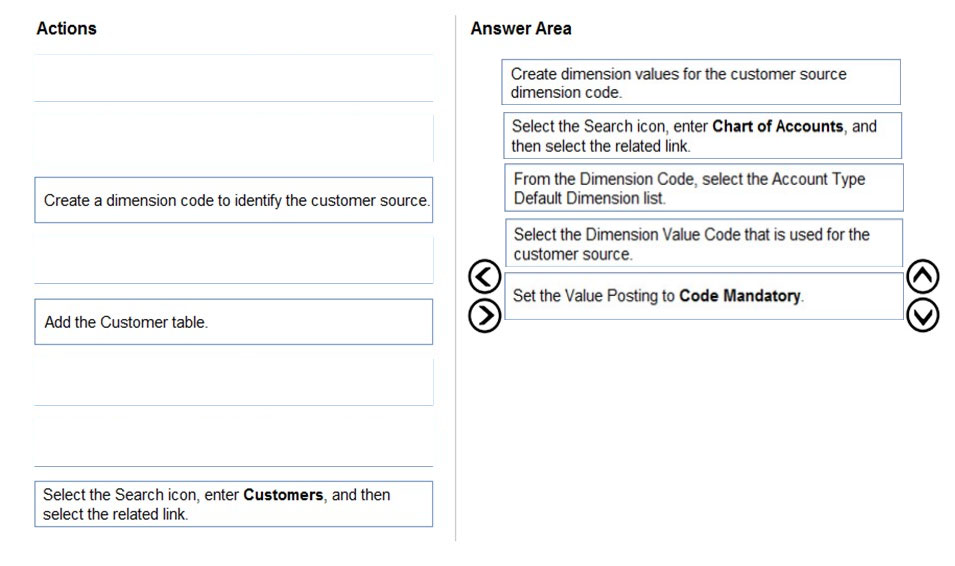The image size is (955, 566).
Task: Select 'Set the Value Posting to Code Mandatory' step
Action: [x=704, y=295]
